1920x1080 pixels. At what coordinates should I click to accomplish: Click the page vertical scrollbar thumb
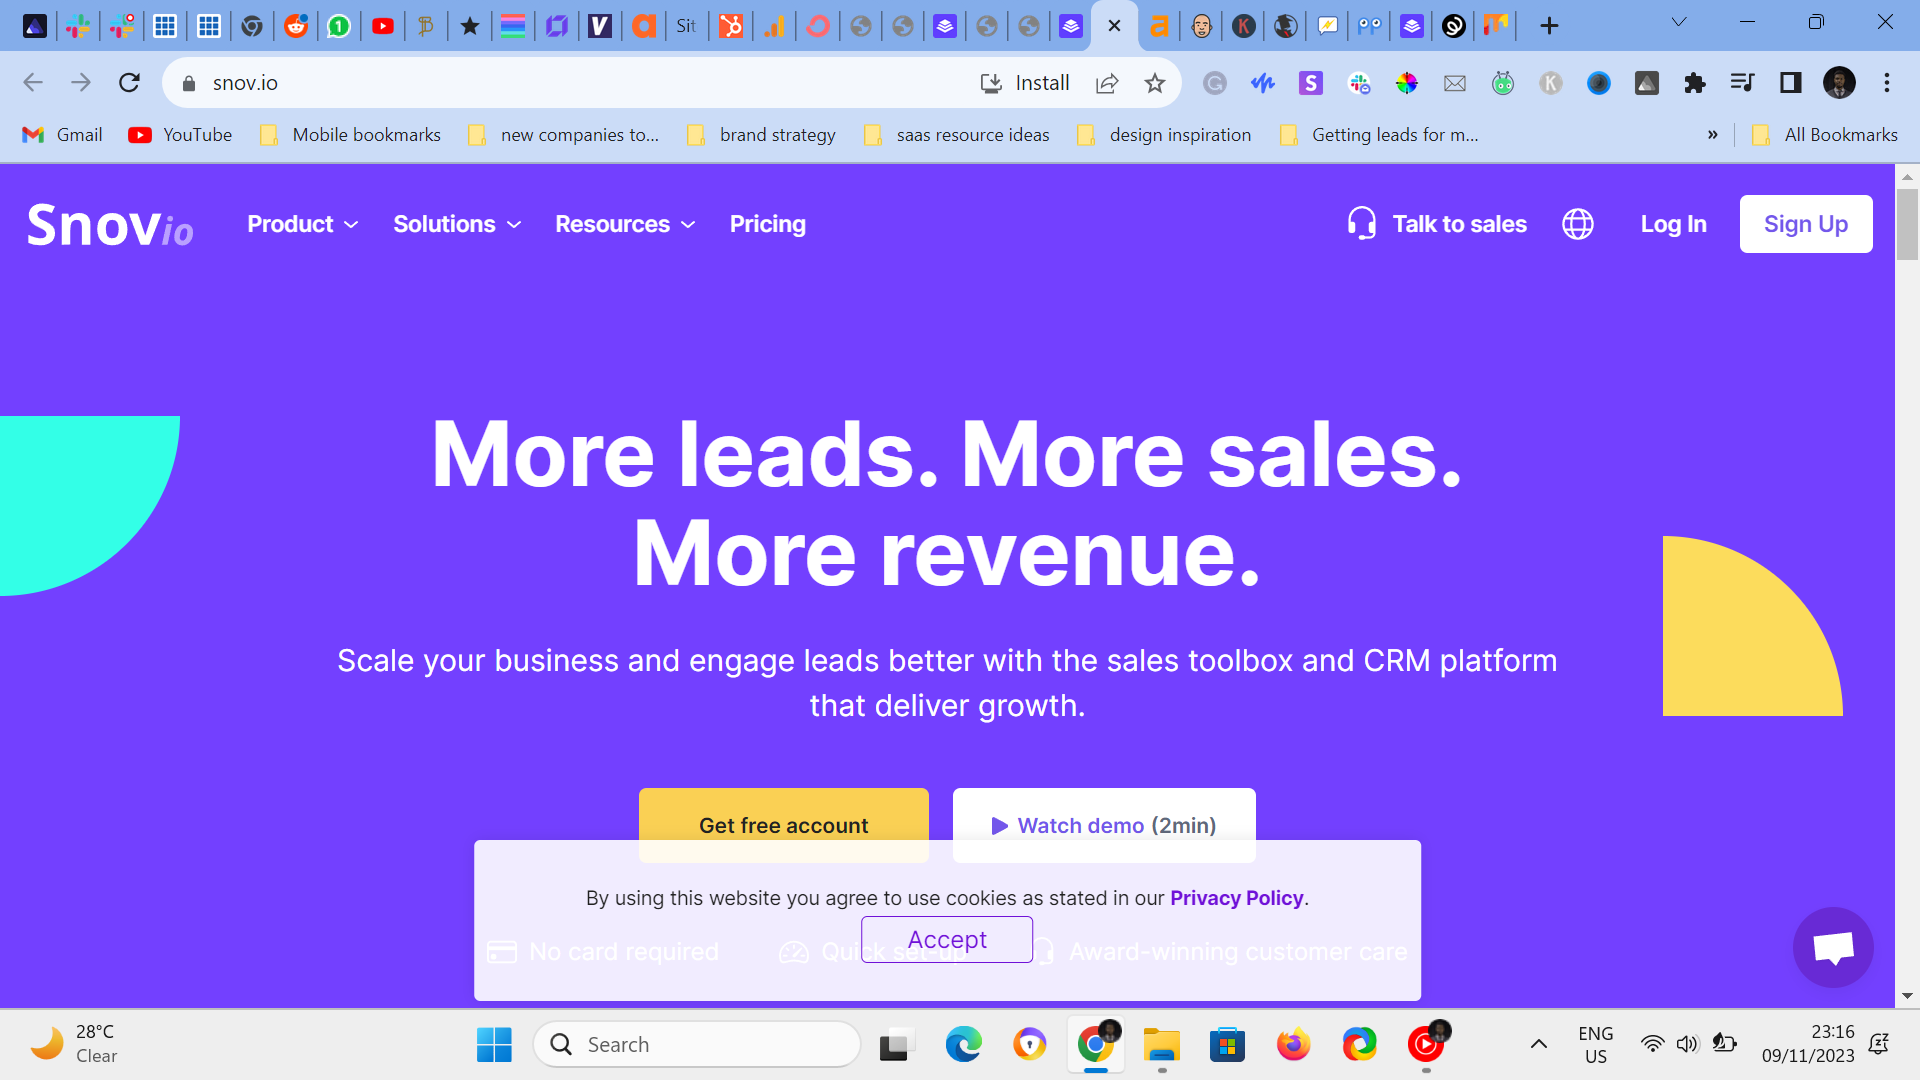pos(1907,223)
